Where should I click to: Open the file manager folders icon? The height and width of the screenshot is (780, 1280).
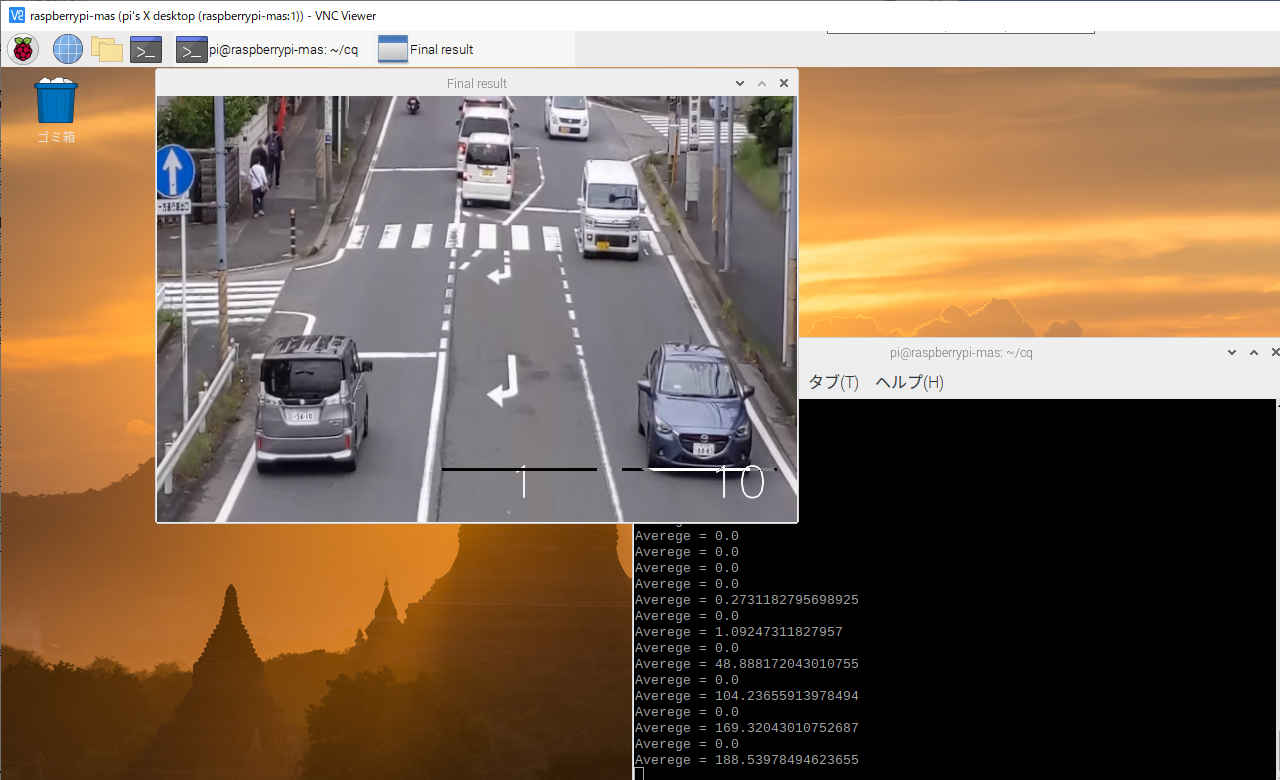(107, 49)
